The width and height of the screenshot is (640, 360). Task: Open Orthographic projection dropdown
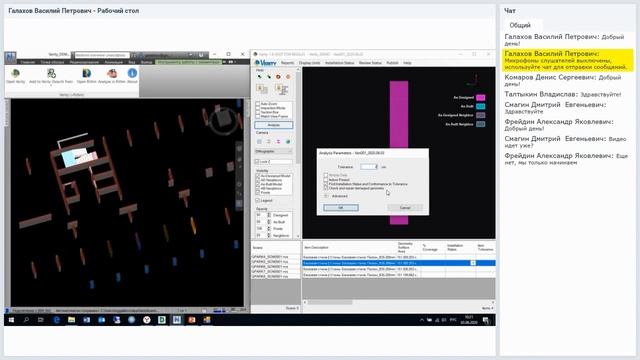[273, 151]
